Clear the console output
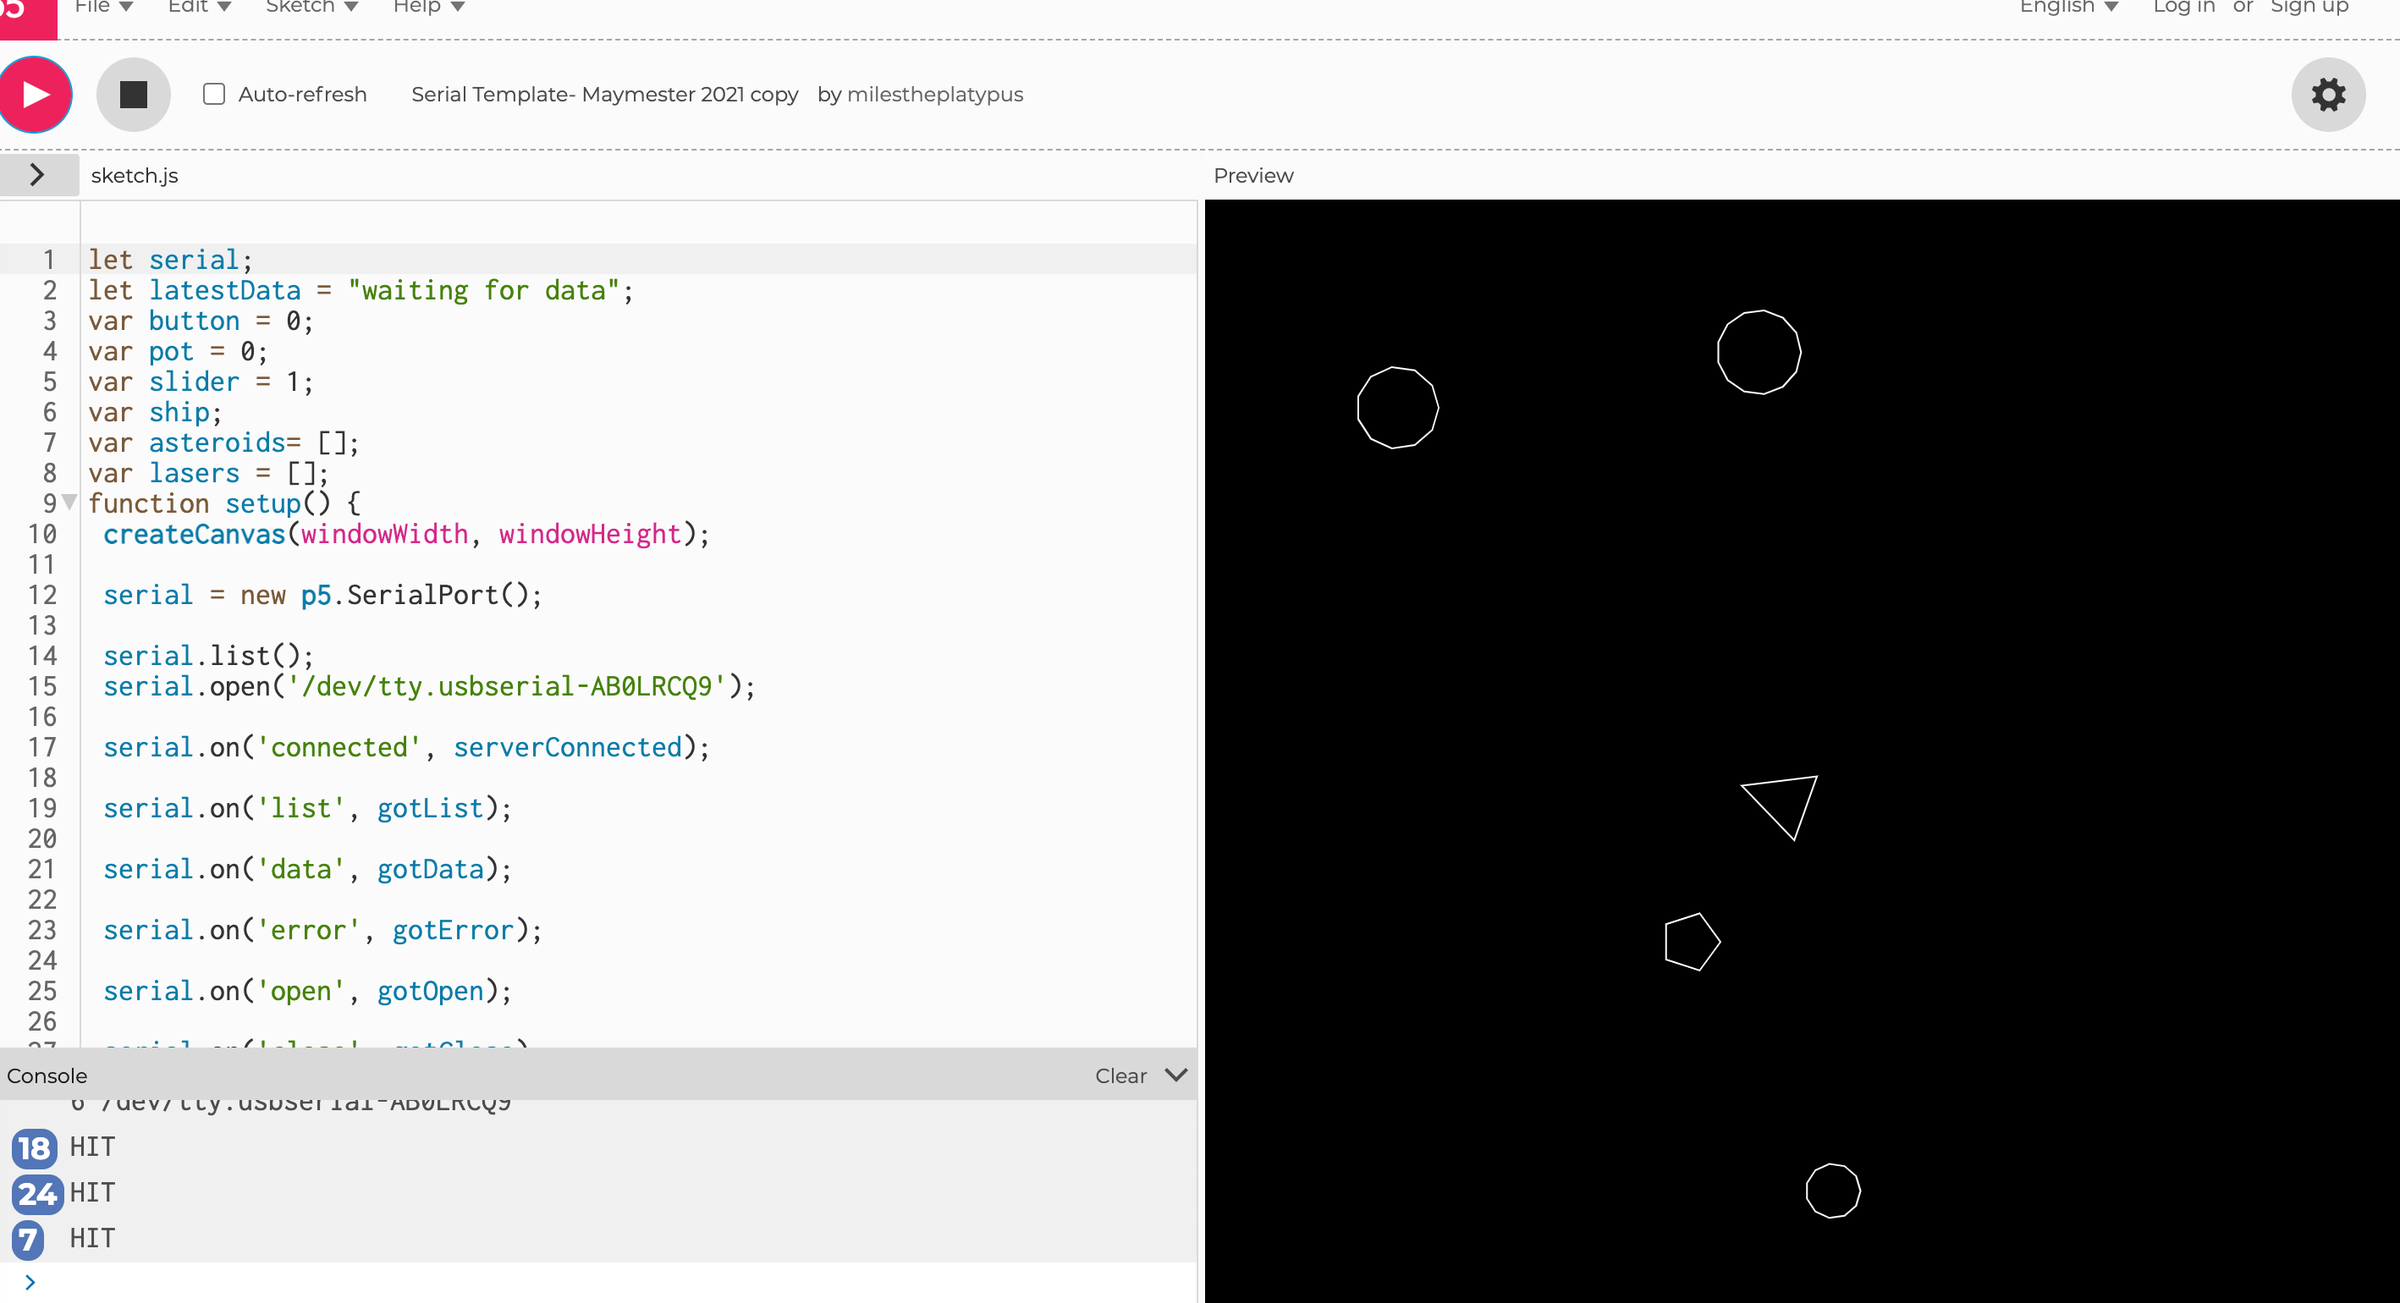 pyautogui.click(x=1120, y=1076)
